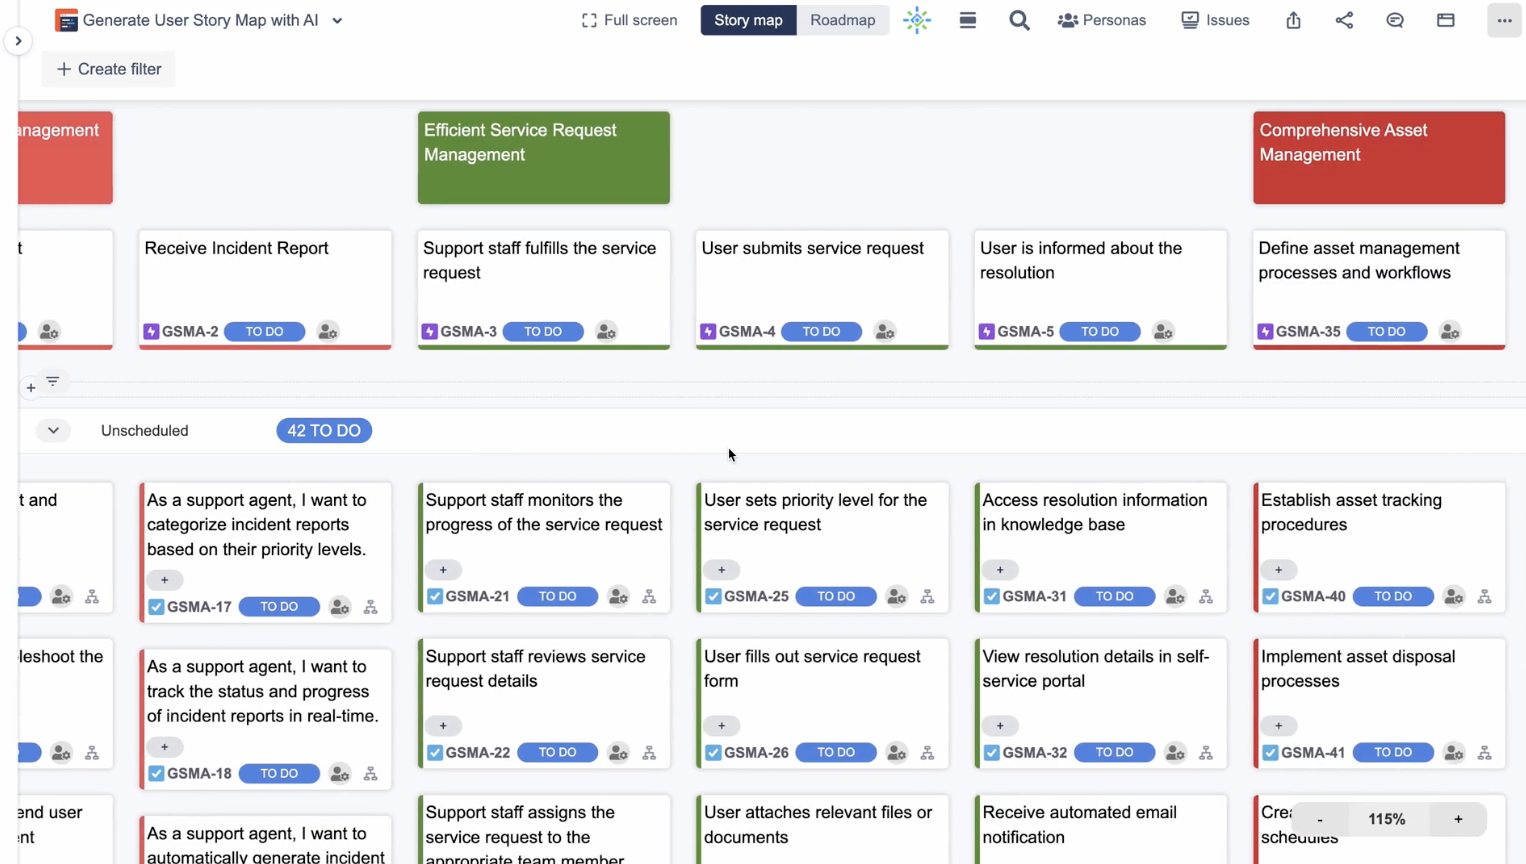Select the Story map tab
This screenshot has height=864, width=1526.
click(x=748, y=20)
